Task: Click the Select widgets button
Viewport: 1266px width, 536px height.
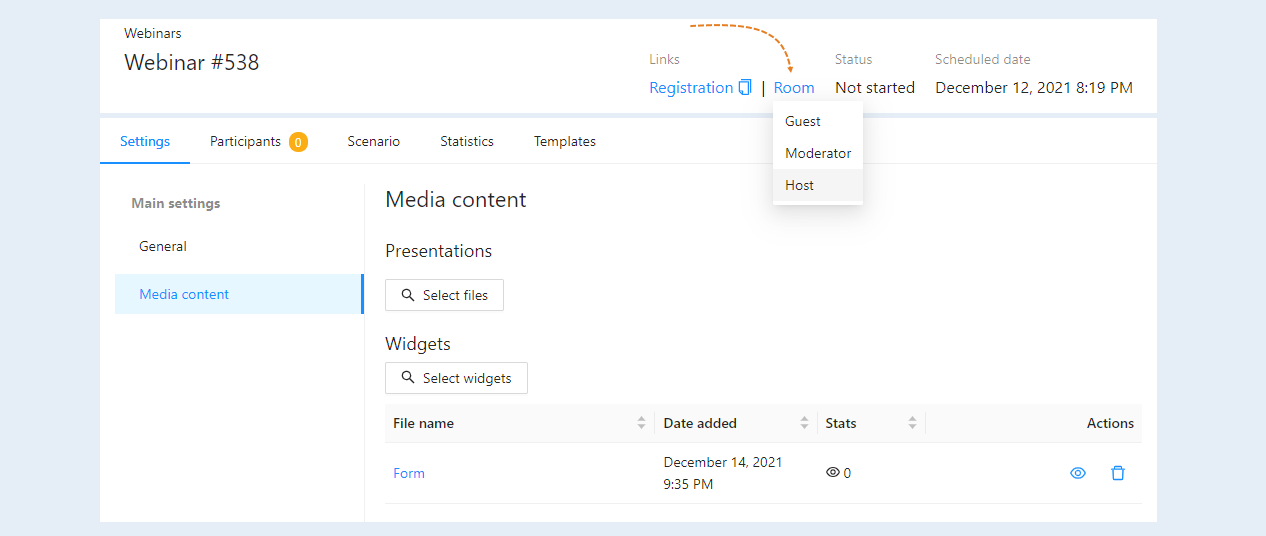Action: click(456, 378)
